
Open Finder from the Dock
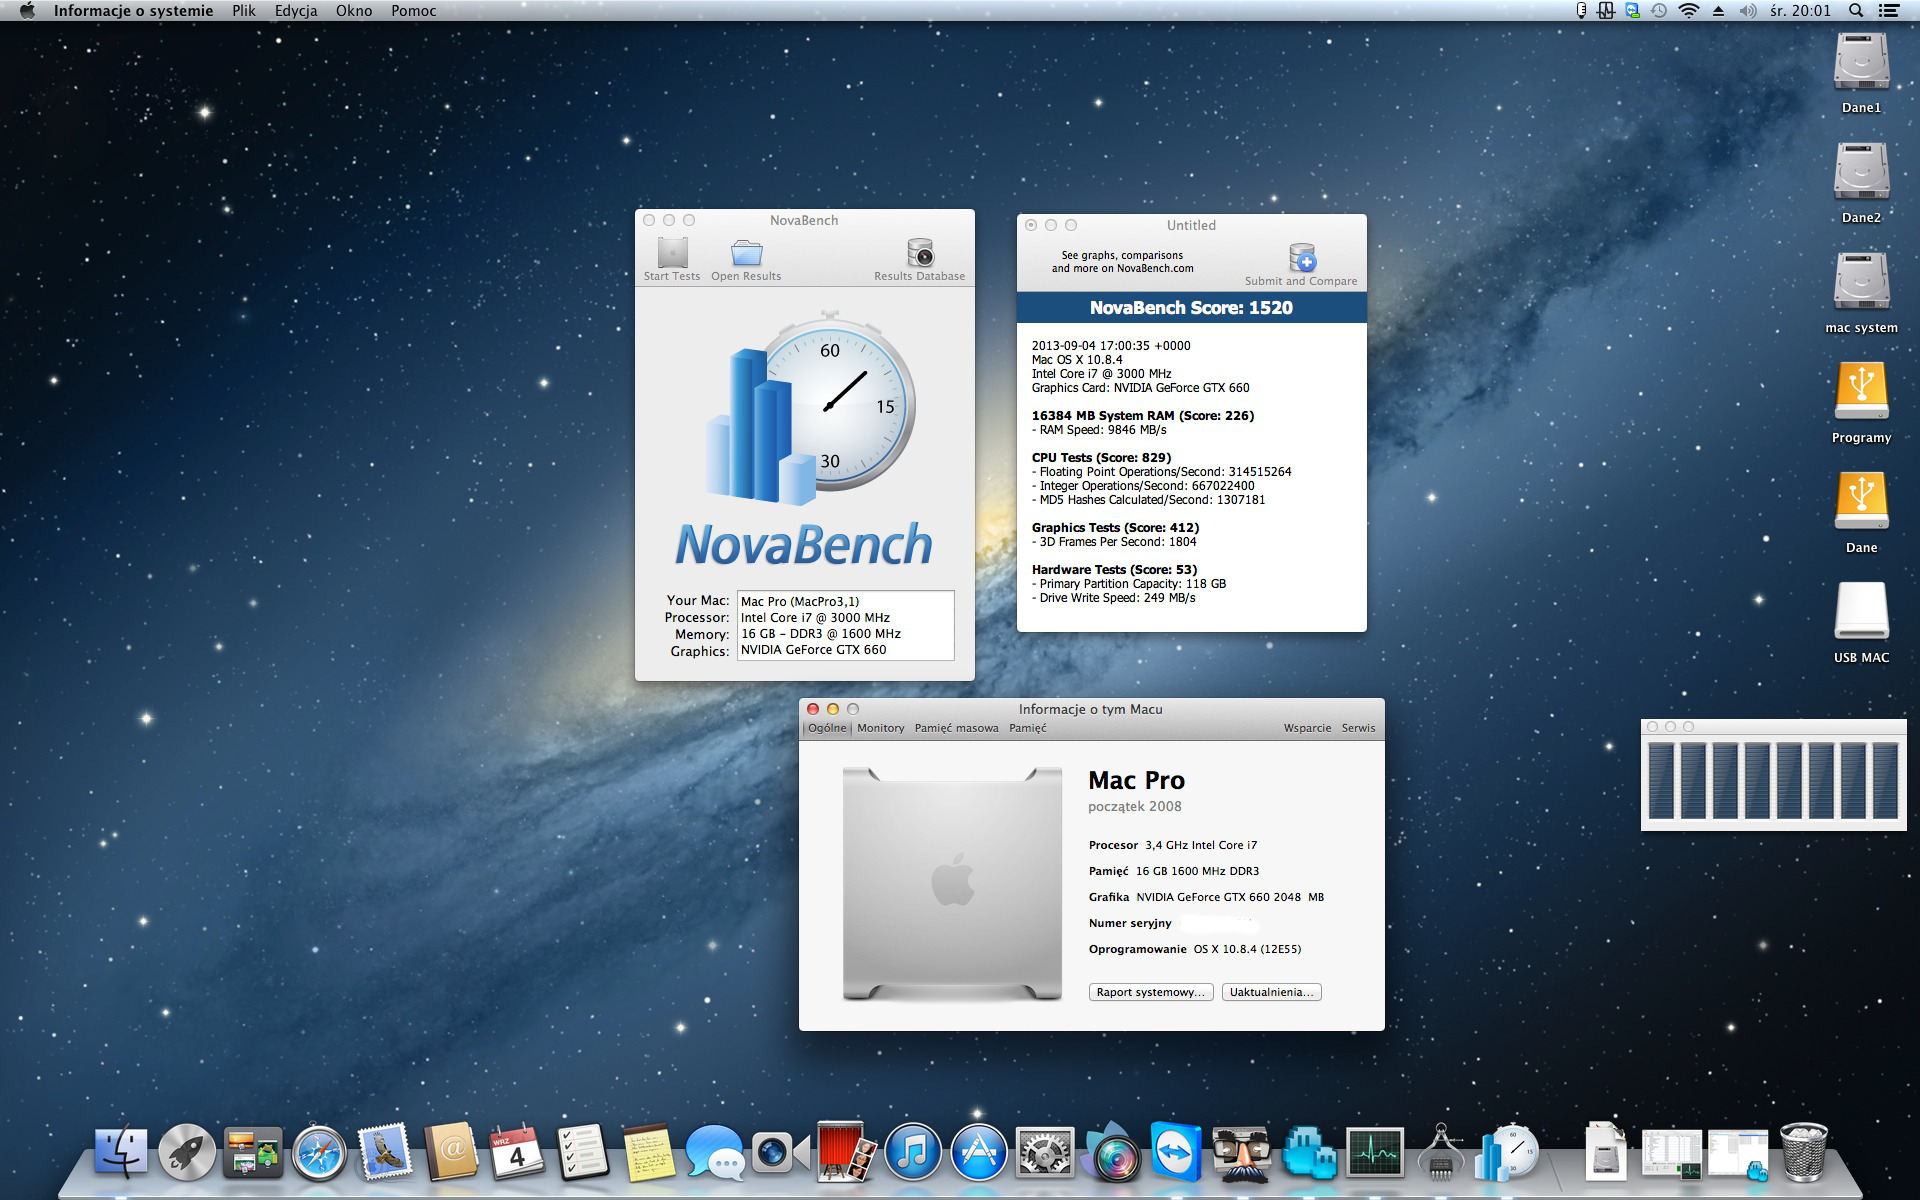(121, 1152)
